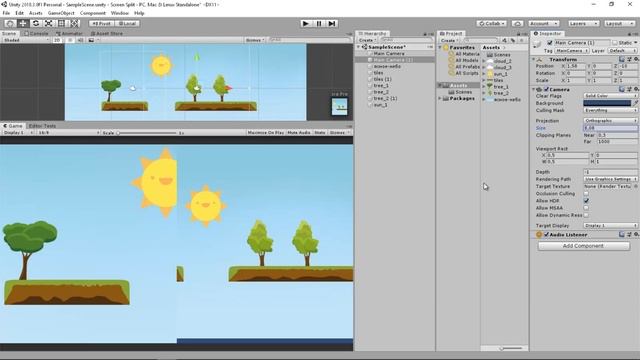Open the Tag MainCamera dropdown

[572, 51]
